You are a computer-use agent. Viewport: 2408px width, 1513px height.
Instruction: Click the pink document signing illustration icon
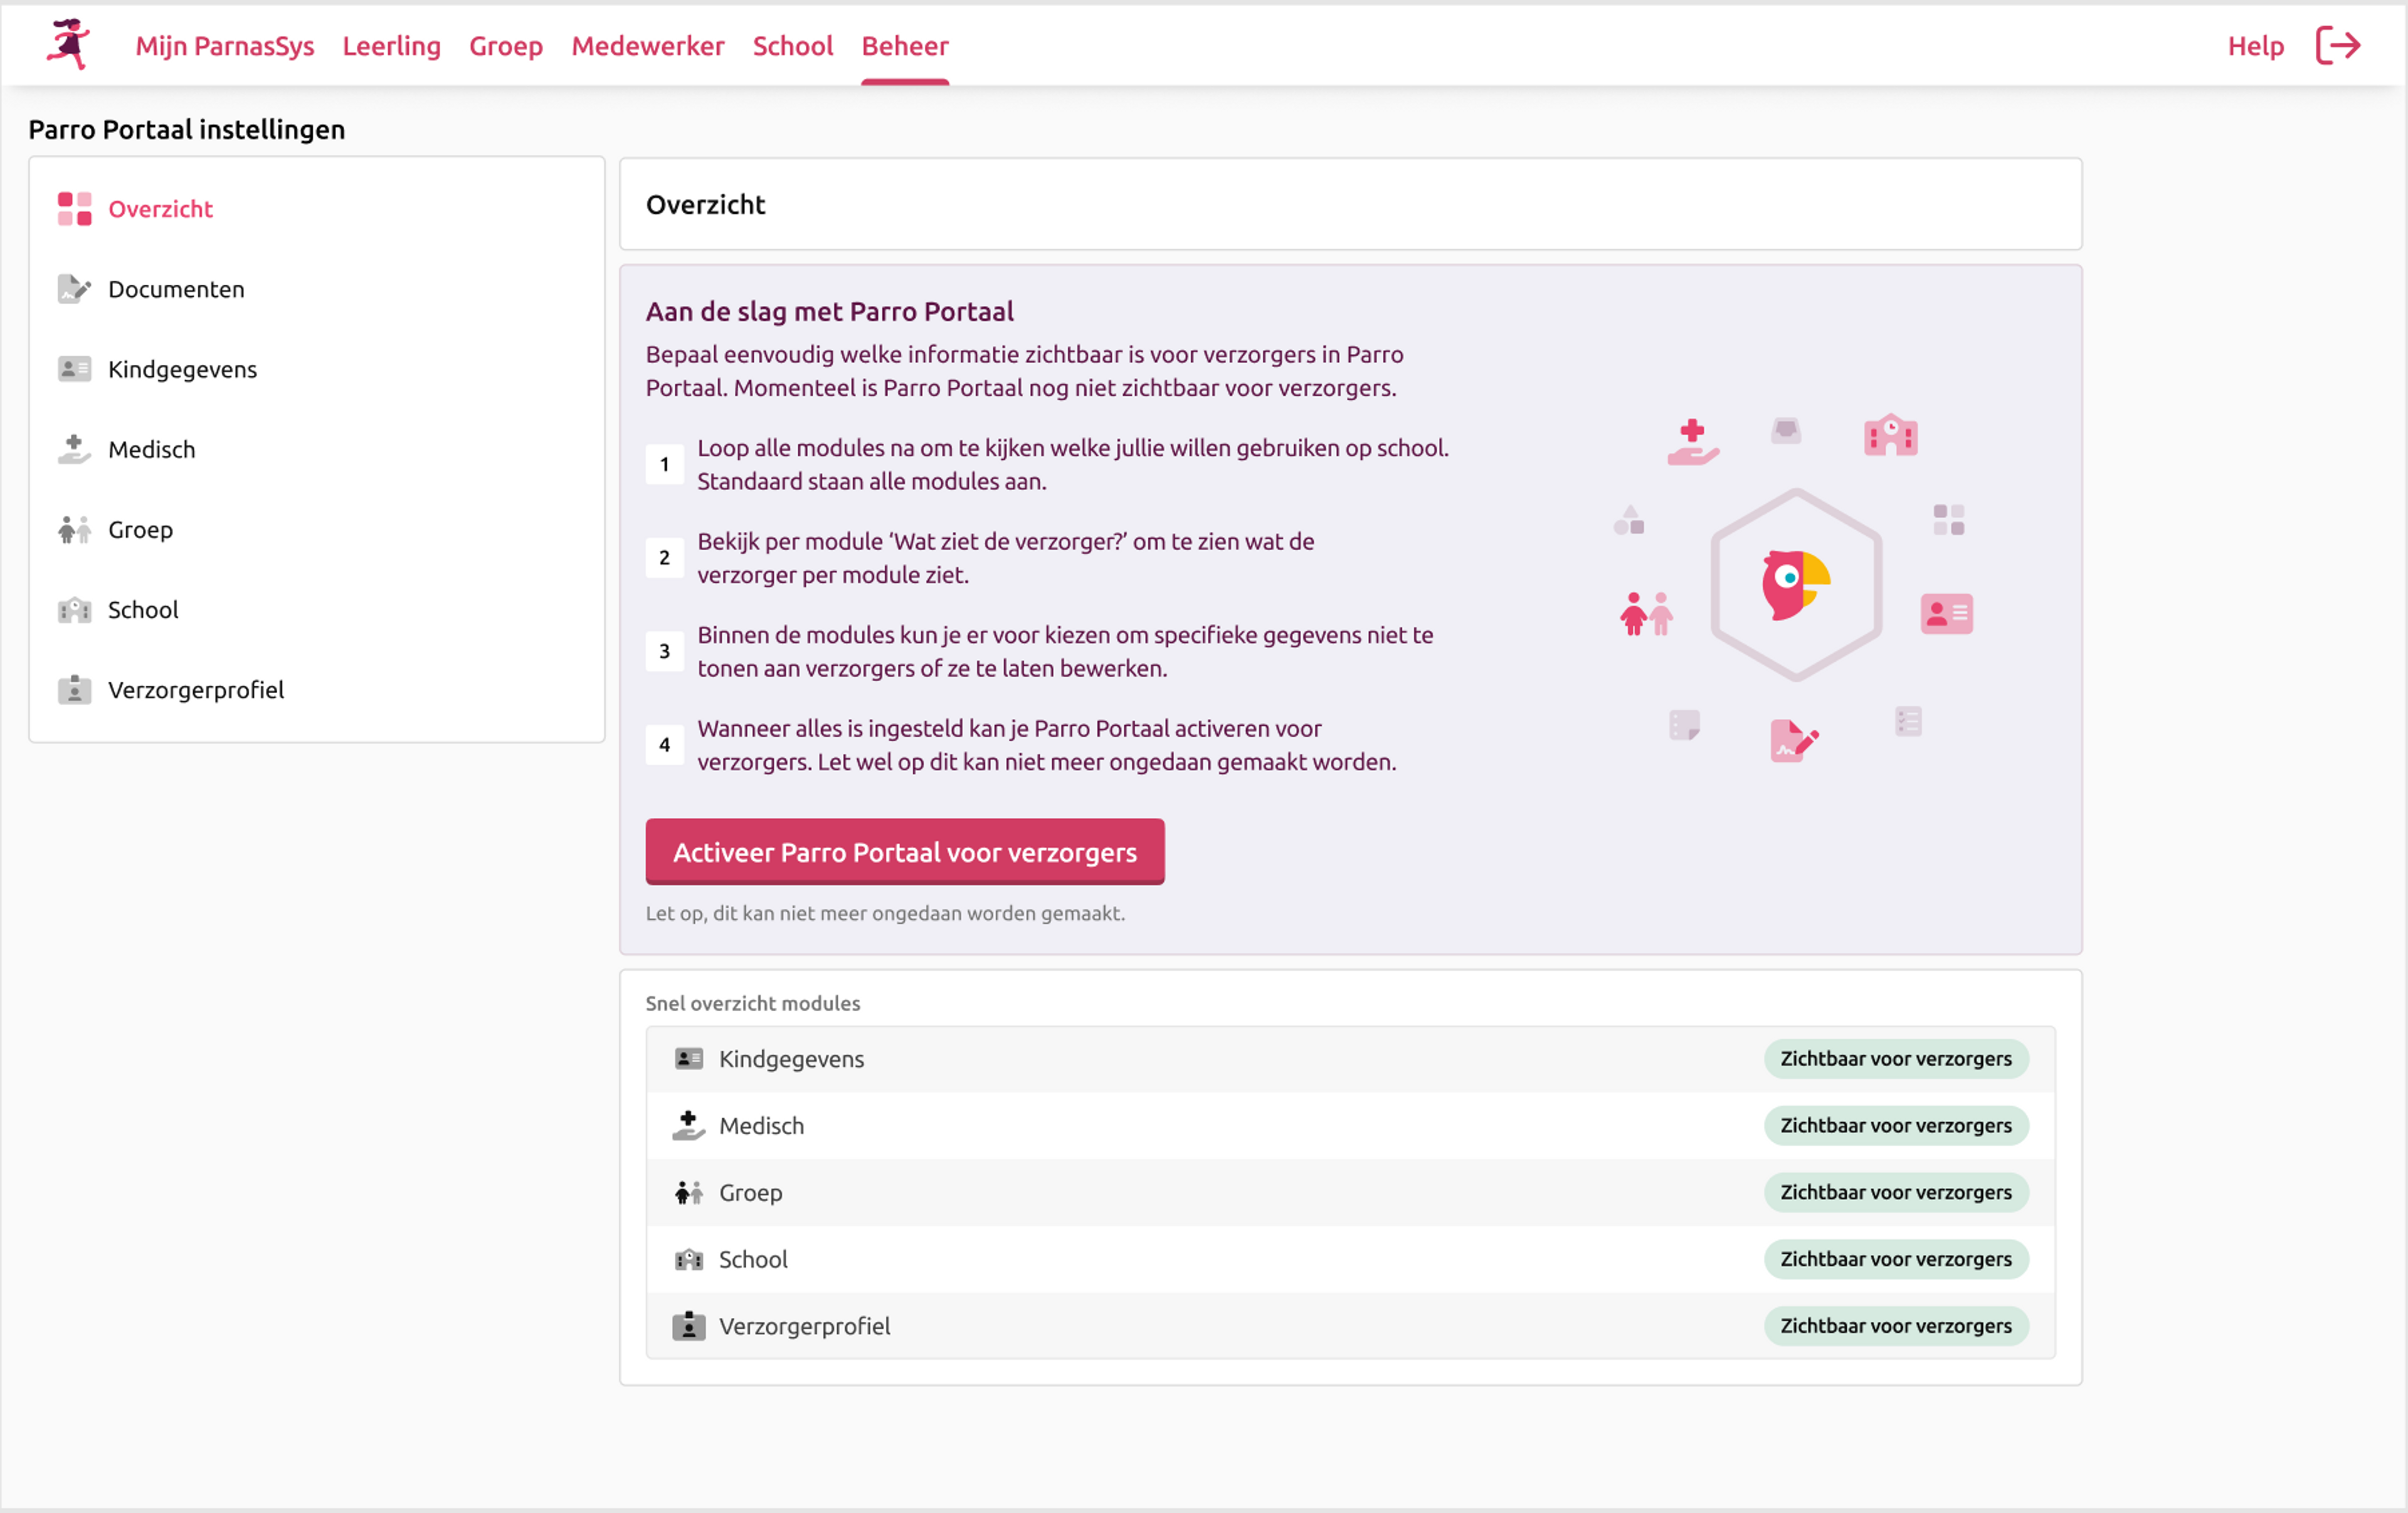1794,740
